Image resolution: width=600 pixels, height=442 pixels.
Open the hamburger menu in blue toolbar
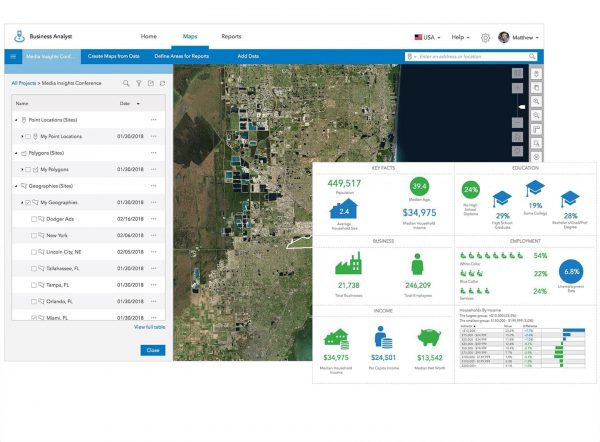[13, 57]
